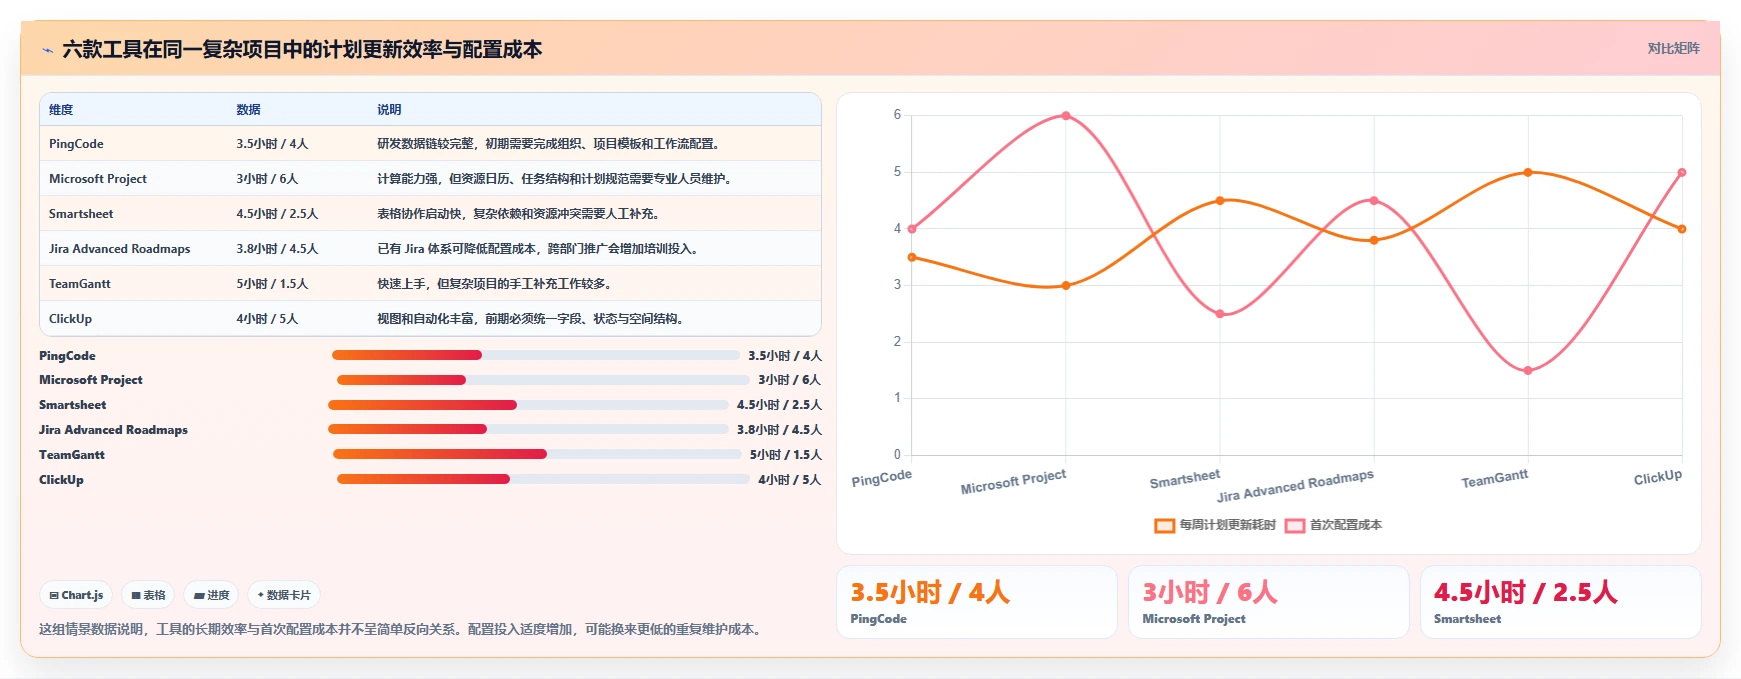Click the pink data point at ClickUp

[x=1682, y=173]
